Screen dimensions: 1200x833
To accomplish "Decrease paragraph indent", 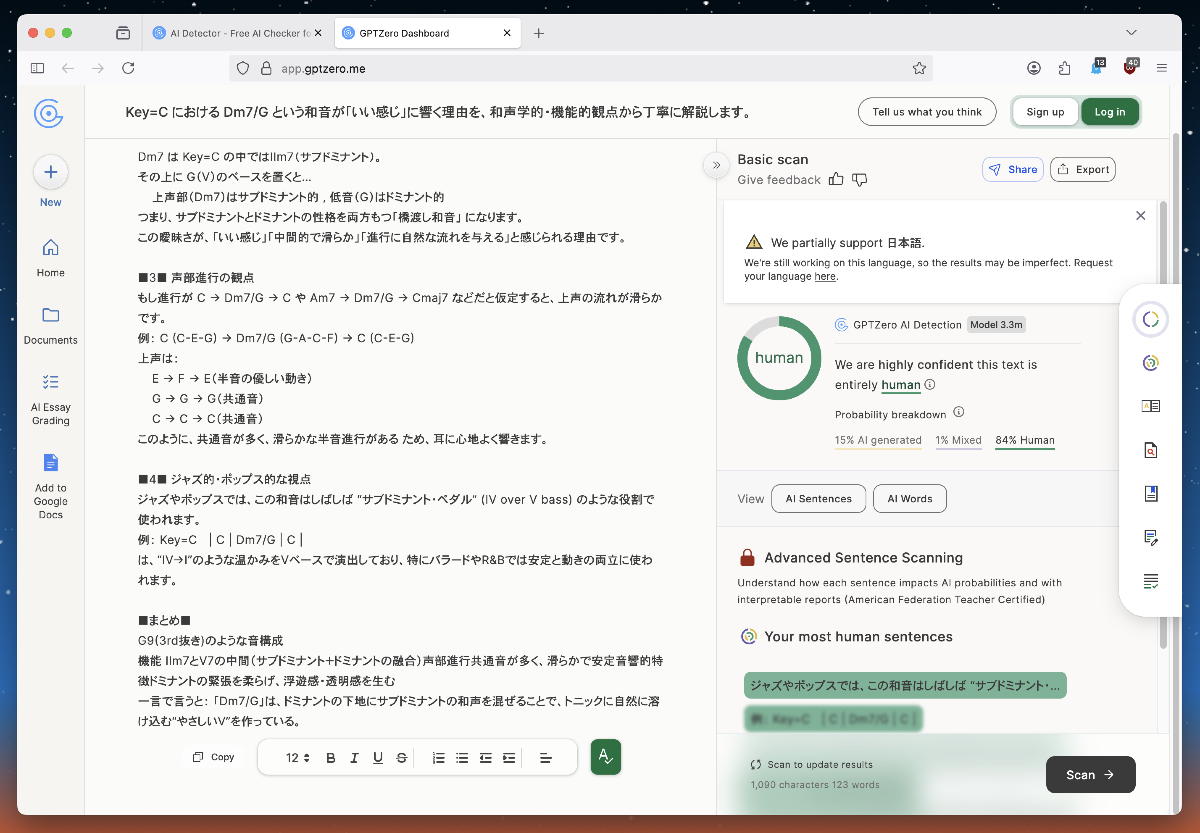I will [x=486, y=758].
